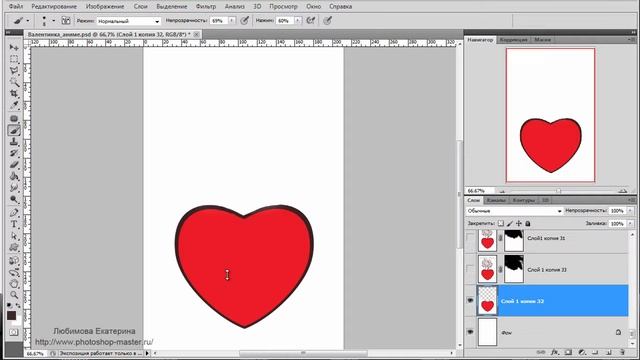This screenshot has height=360, width=640.
Task: Toggle tablet pressure for size
Action: (327, 20)
